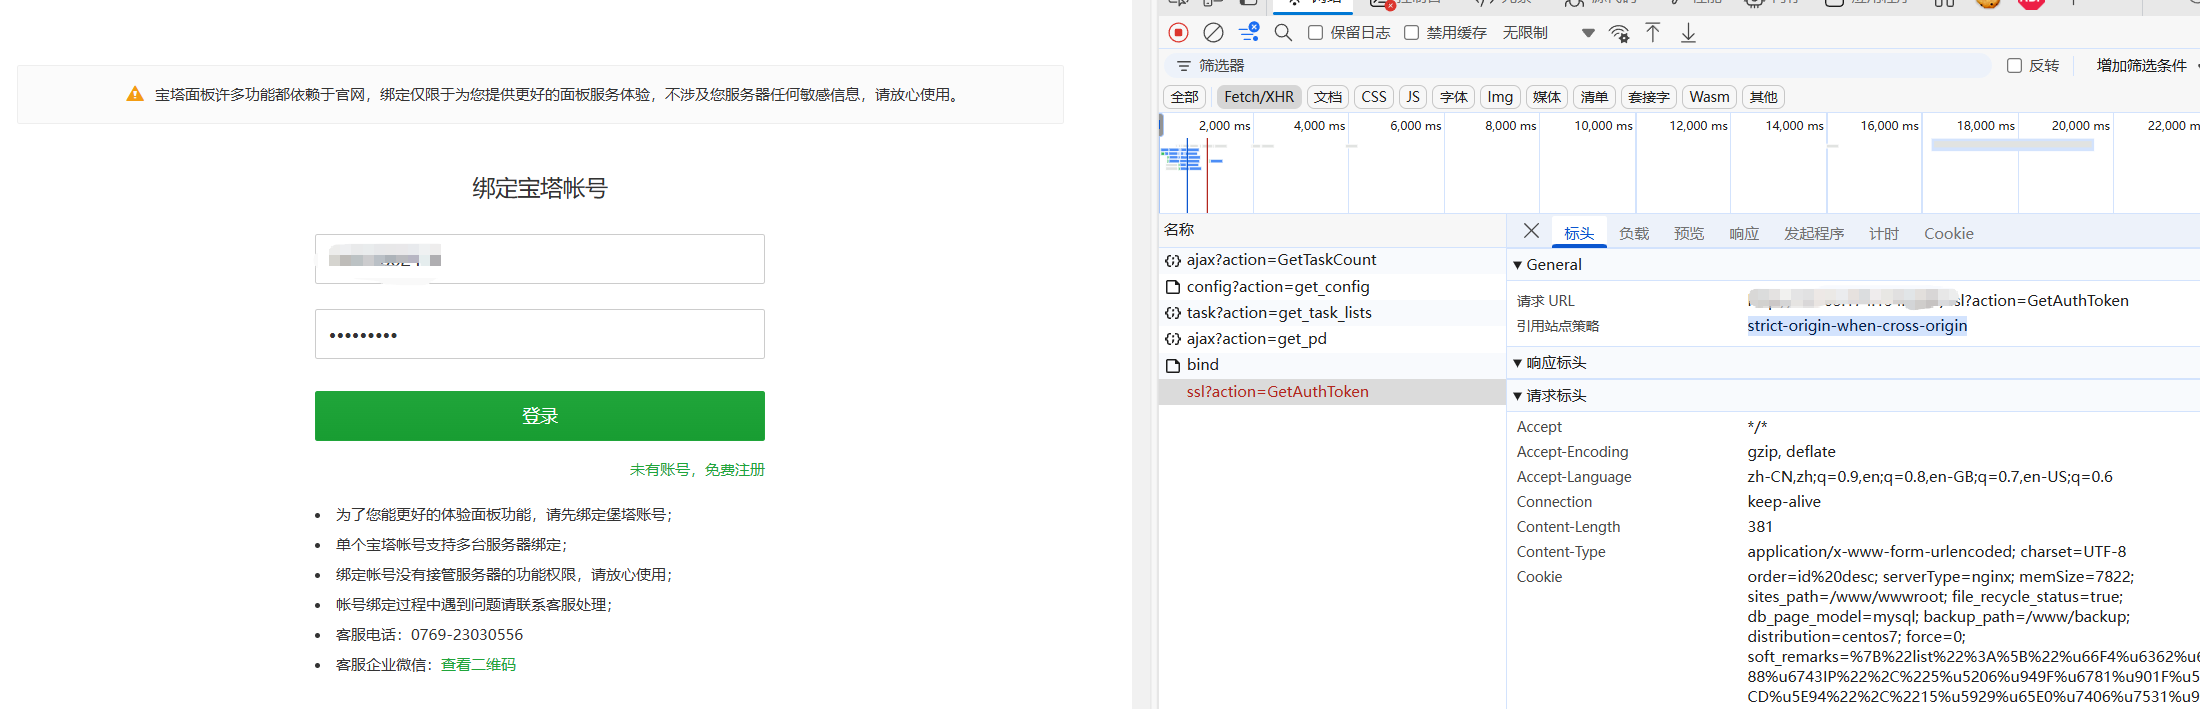This screenshot has width=2200, height=709.
Task: Export HAR file with down arrow
Action: [x=1688, y=33]
